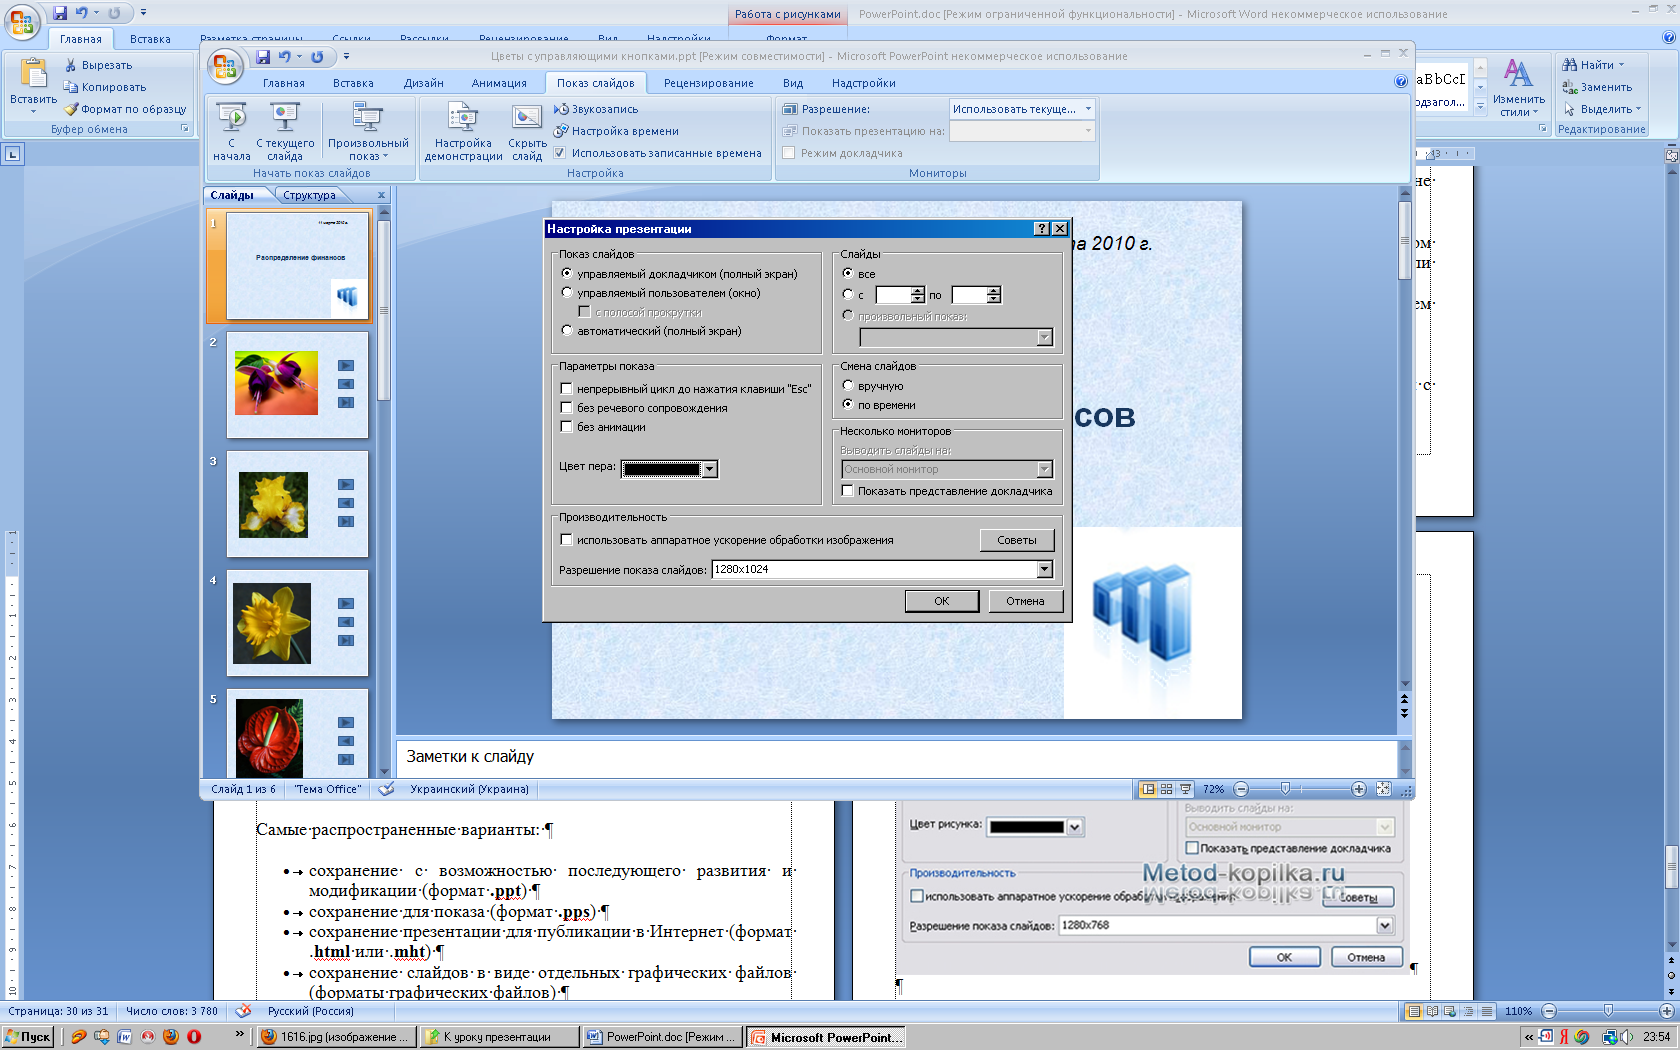This screenshot has height=1050, width=1680.
Task: Open Вставка tab in PowerPoint
Action: 353,83
